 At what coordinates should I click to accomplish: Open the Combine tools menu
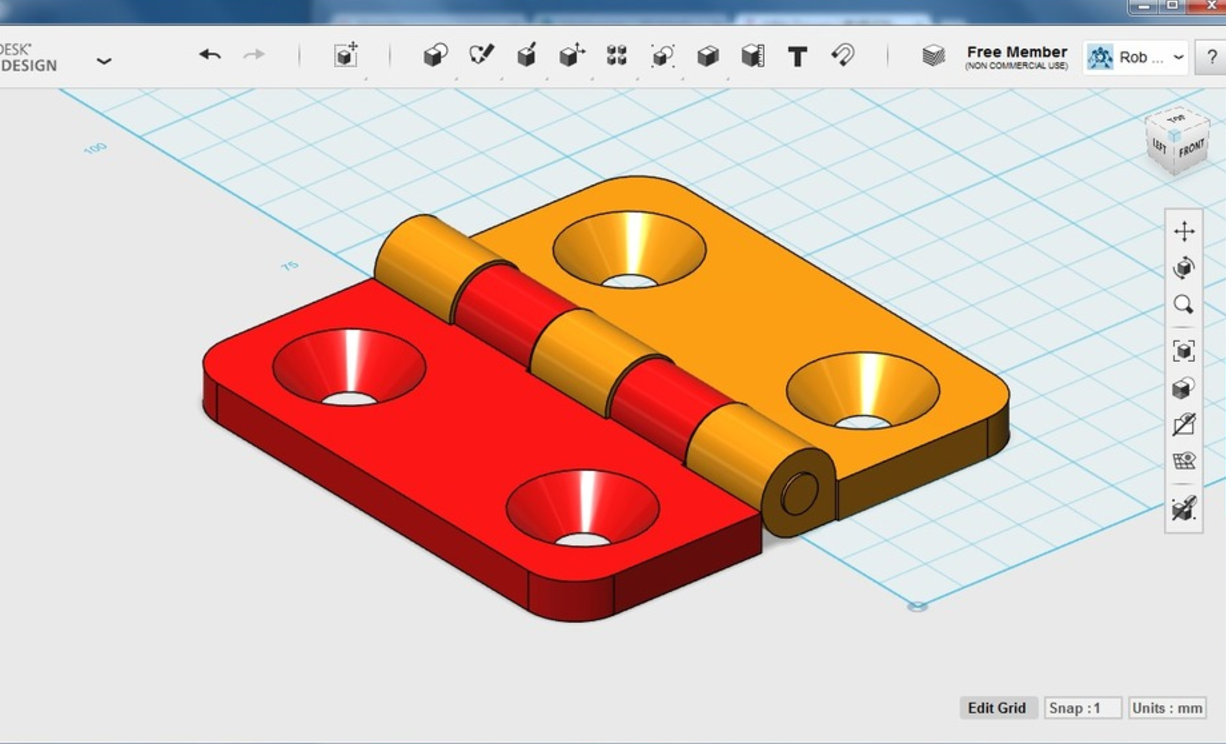point(707,55)
